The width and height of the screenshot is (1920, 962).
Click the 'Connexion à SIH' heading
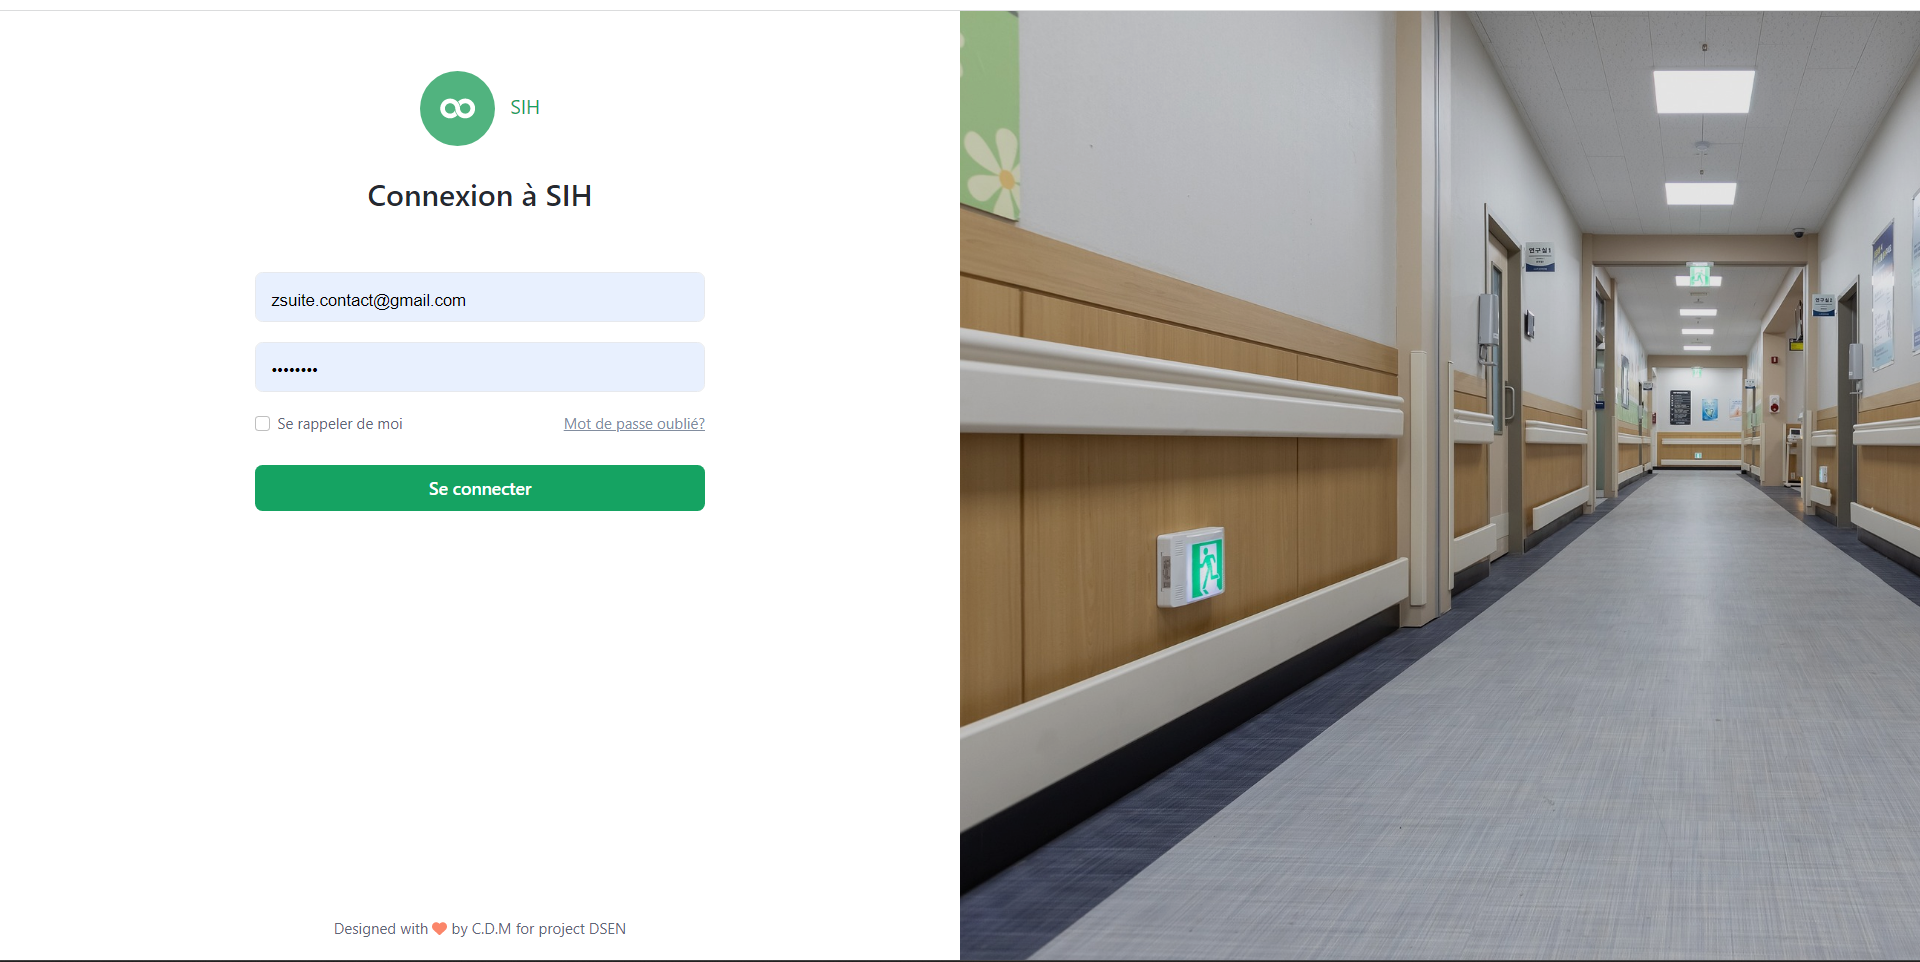point(480,196)
